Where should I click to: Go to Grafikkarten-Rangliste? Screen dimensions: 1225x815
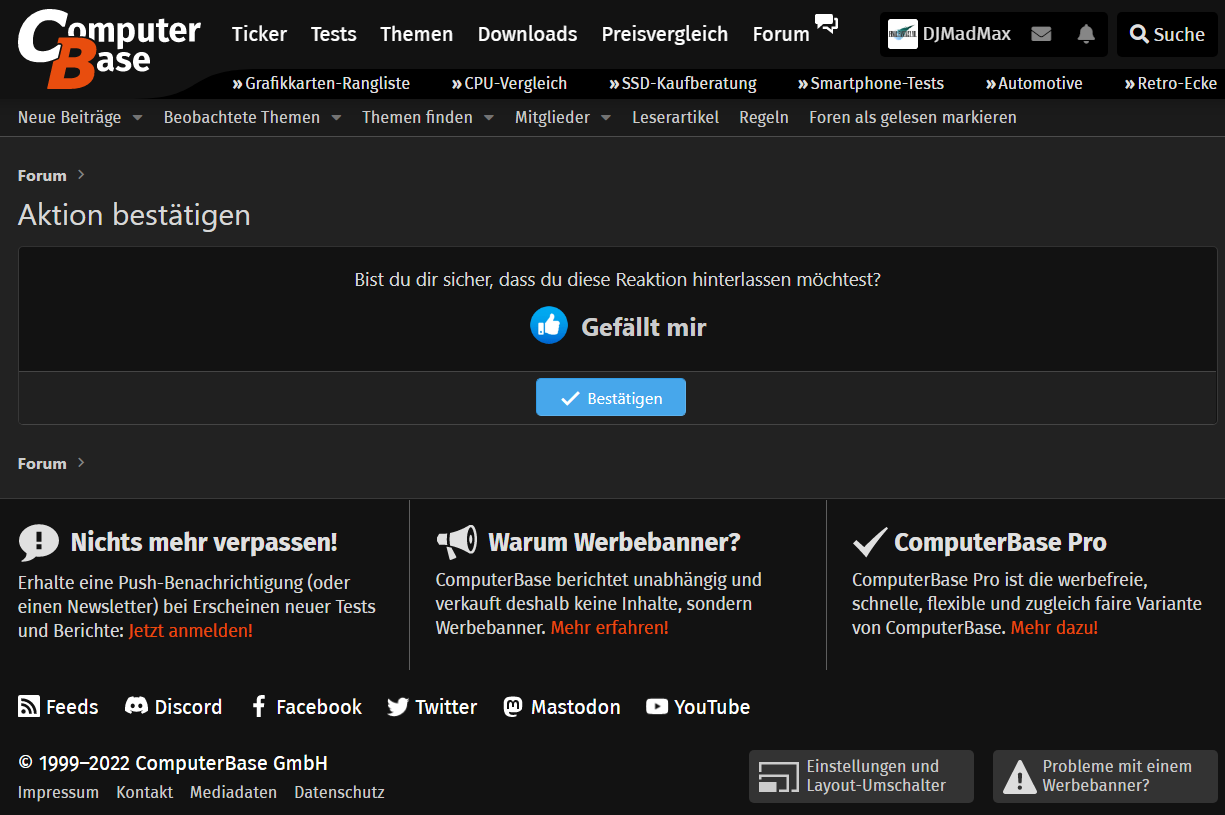click(x=321, y=83)
